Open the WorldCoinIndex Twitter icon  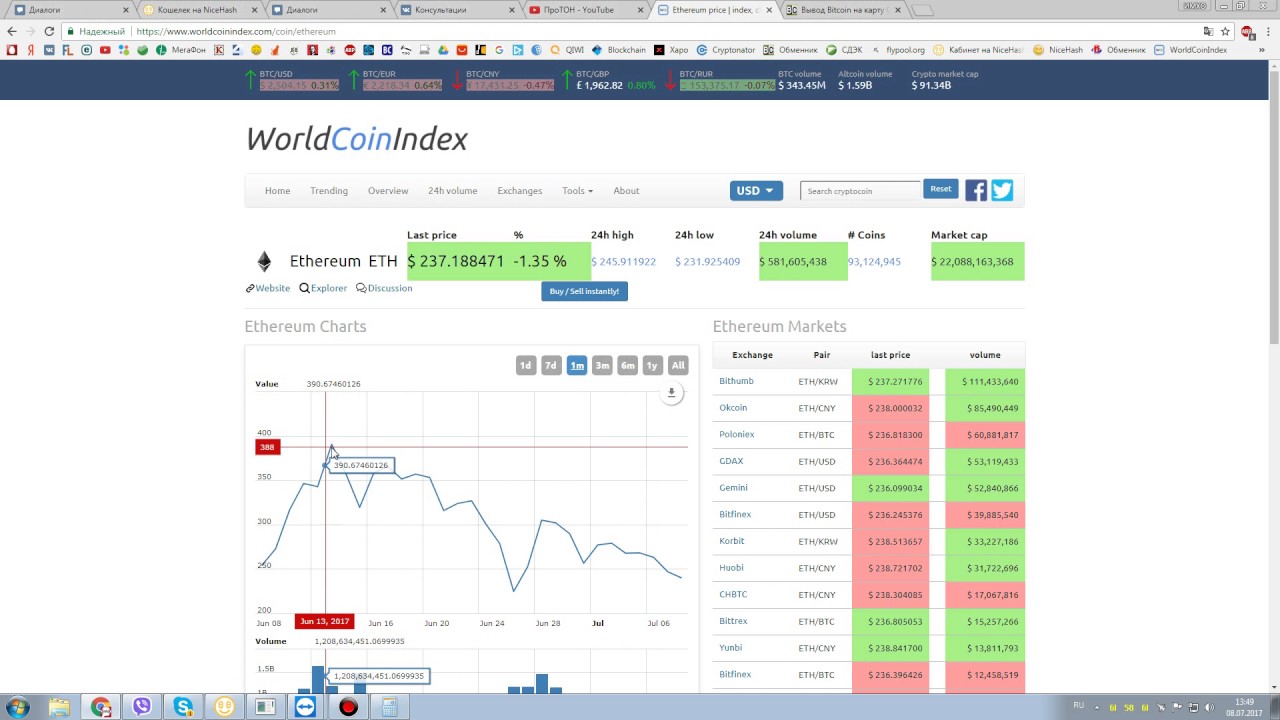click(1002, 191)
